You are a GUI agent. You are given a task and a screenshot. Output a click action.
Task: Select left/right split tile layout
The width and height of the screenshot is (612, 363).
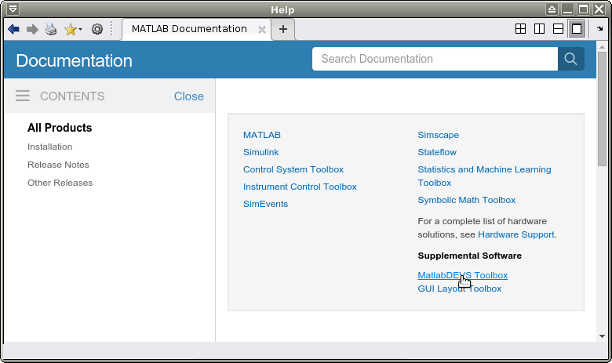pos(539,29)
